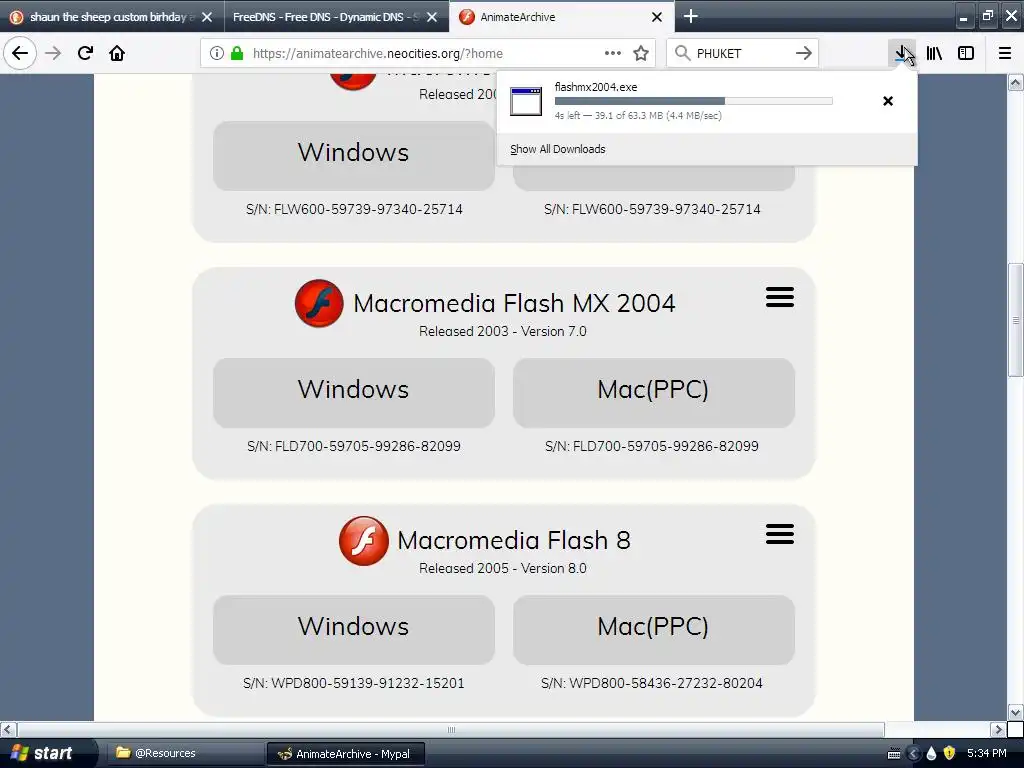Download Flash 8 for Mac(PPC)

tap(653, 630)
